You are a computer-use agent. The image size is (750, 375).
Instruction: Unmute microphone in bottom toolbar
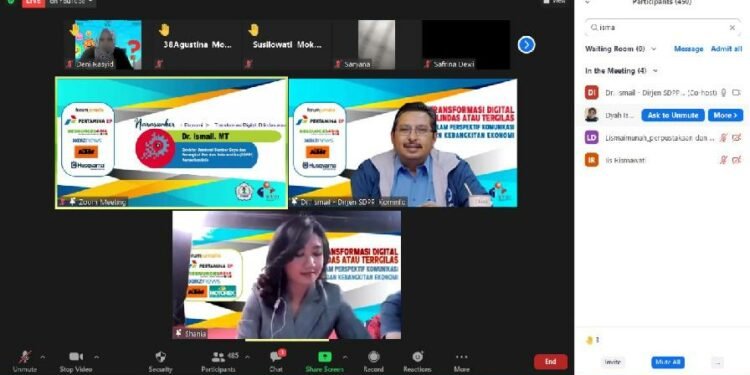[25, 362]
